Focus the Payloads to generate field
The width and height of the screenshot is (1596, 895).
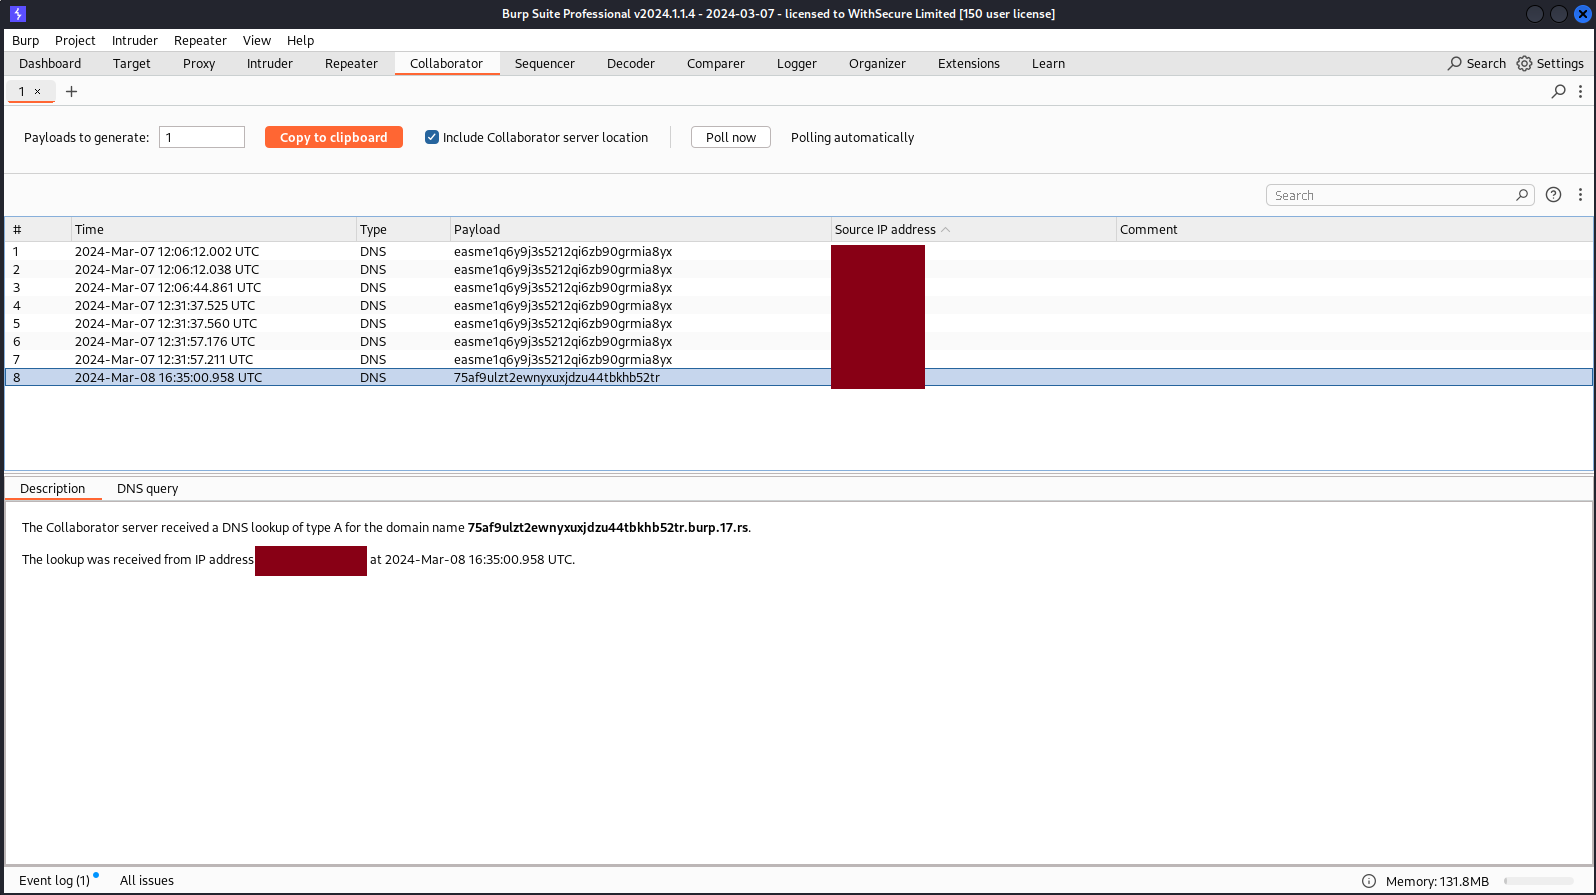coord(202,137)
